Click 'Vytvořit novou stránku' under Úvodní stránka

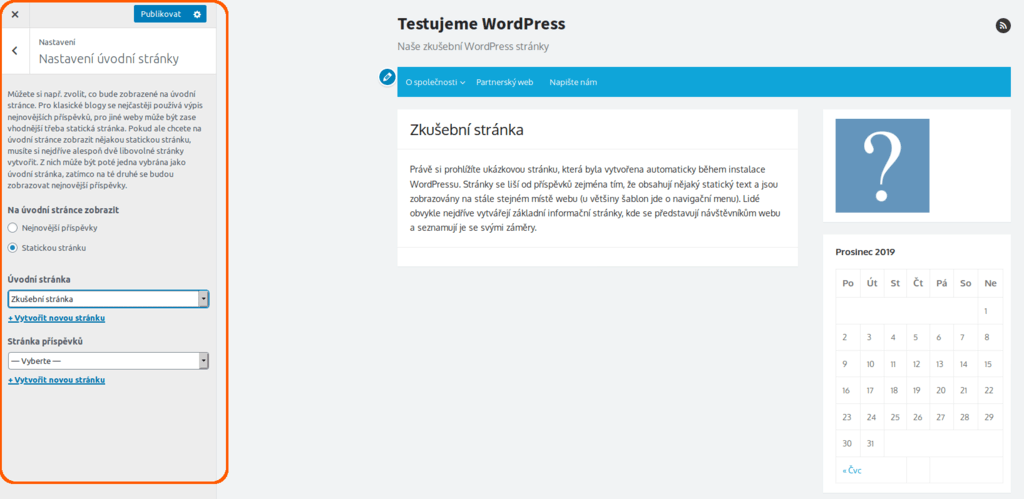pos(56,318)
